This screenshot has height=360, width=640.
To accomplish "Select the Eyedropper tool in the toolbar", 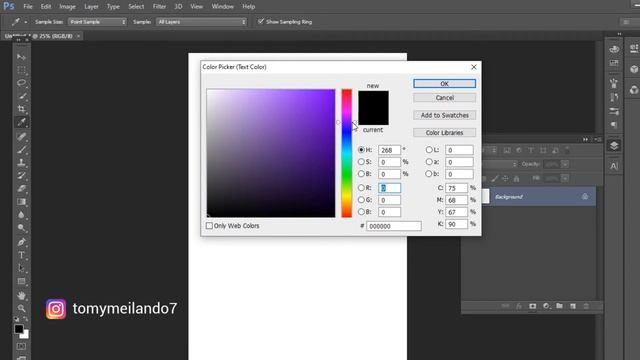I will 21,122.
